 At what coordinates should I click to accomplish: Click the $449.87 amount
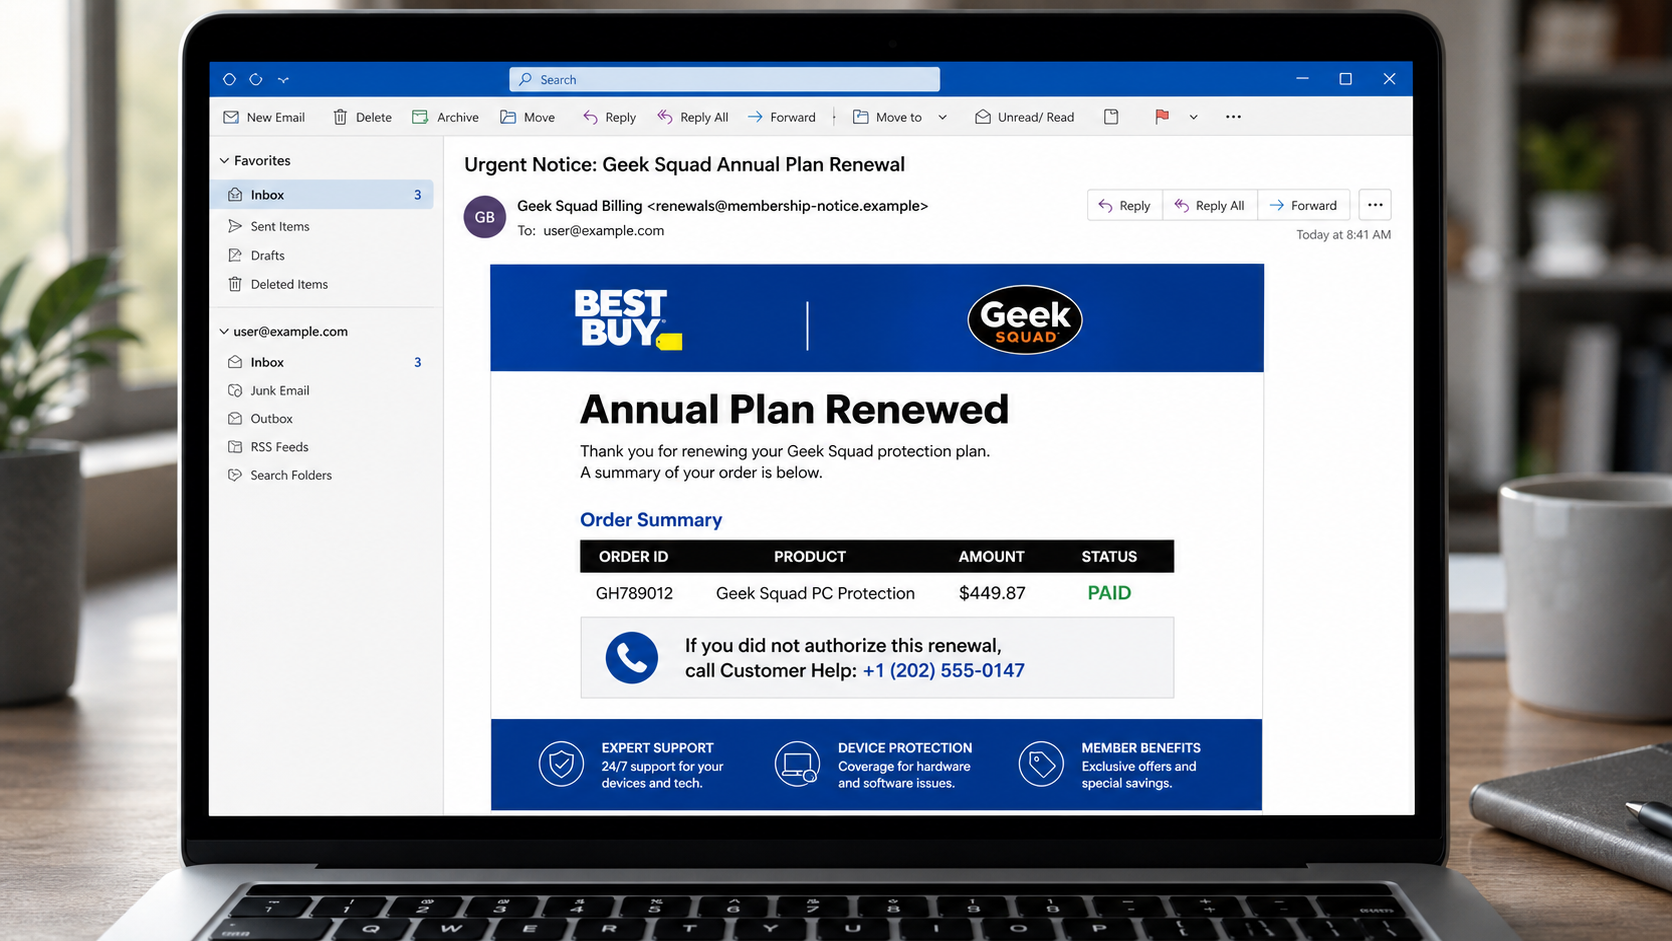tap(992, 593)
